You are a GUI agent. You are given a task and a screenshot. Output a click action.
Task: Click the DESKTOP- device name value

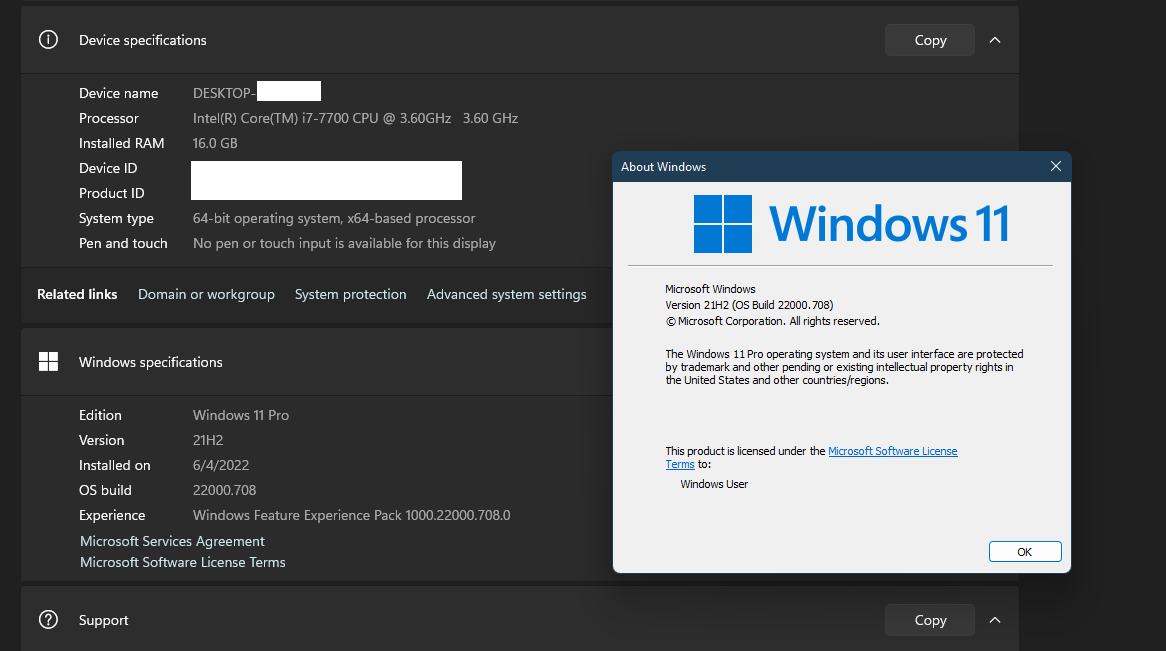[x=224, y=93]
